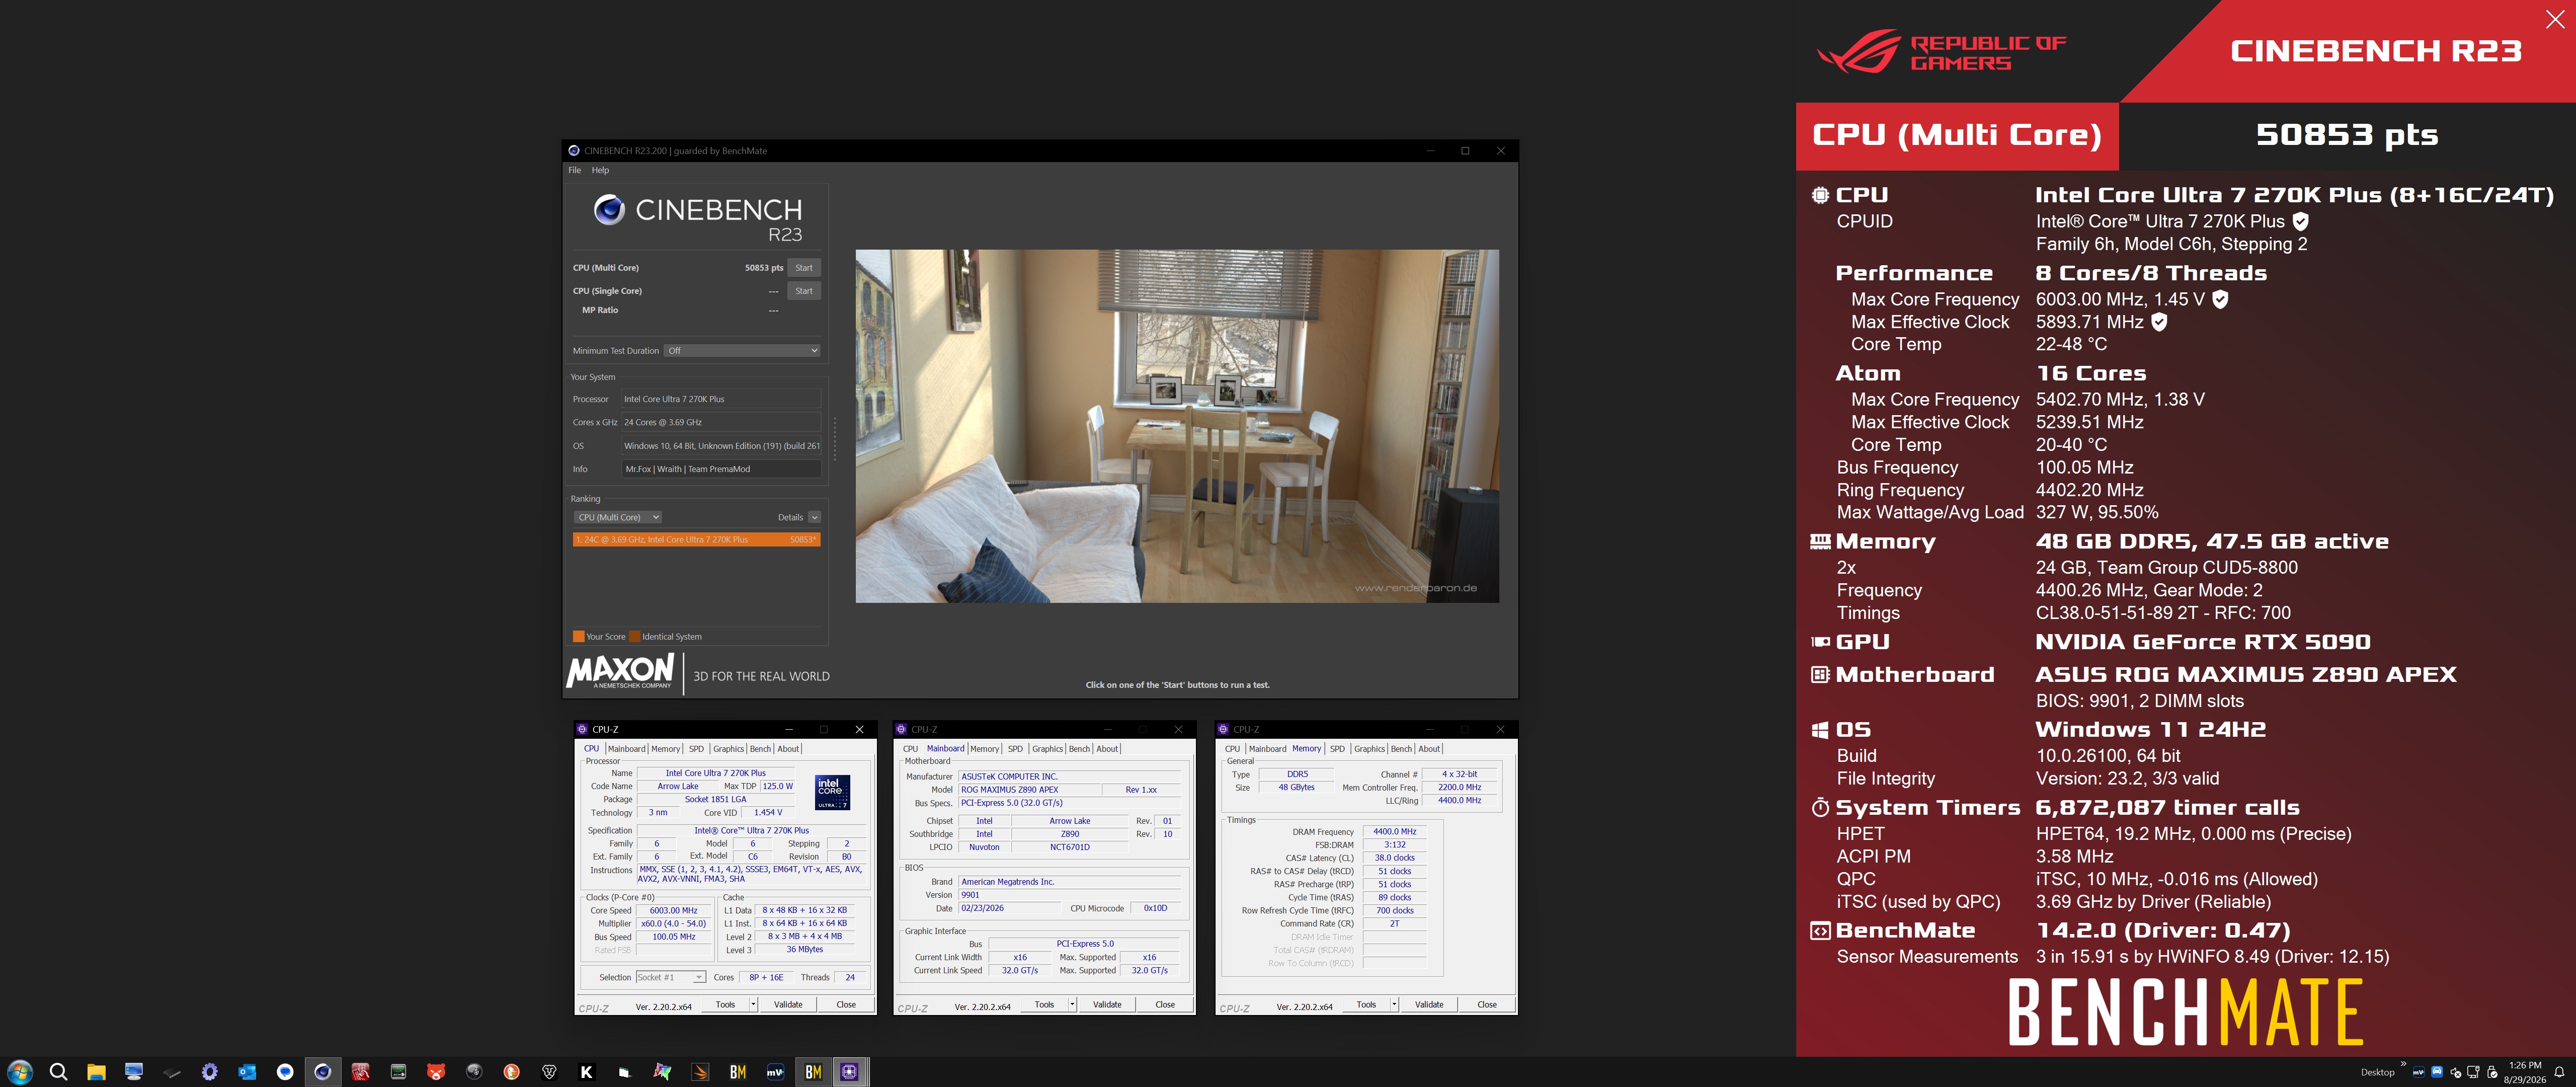Click the Intel Core Ultra 7 logo
This screenshot has width=2576, height=1087.
tap(832, 792)
